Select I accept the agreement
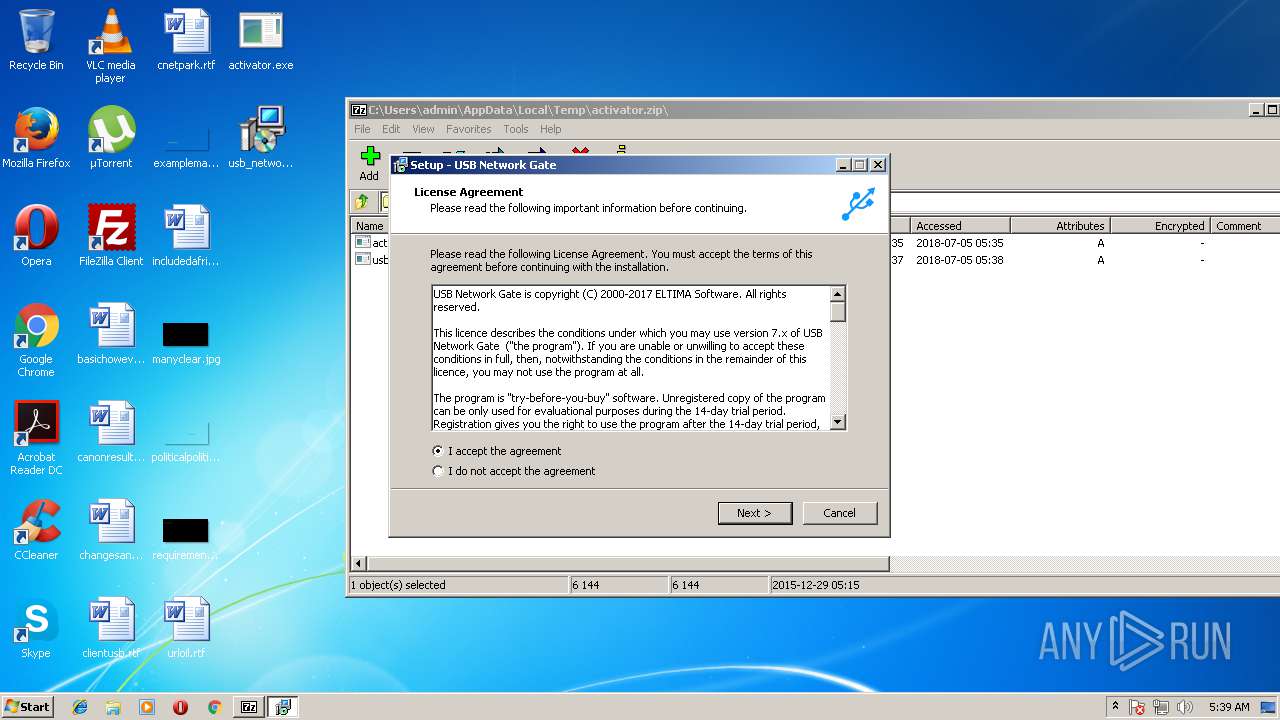Image resolution: width=1280 pixels, height=720 pixels. [x=497, y=451]
